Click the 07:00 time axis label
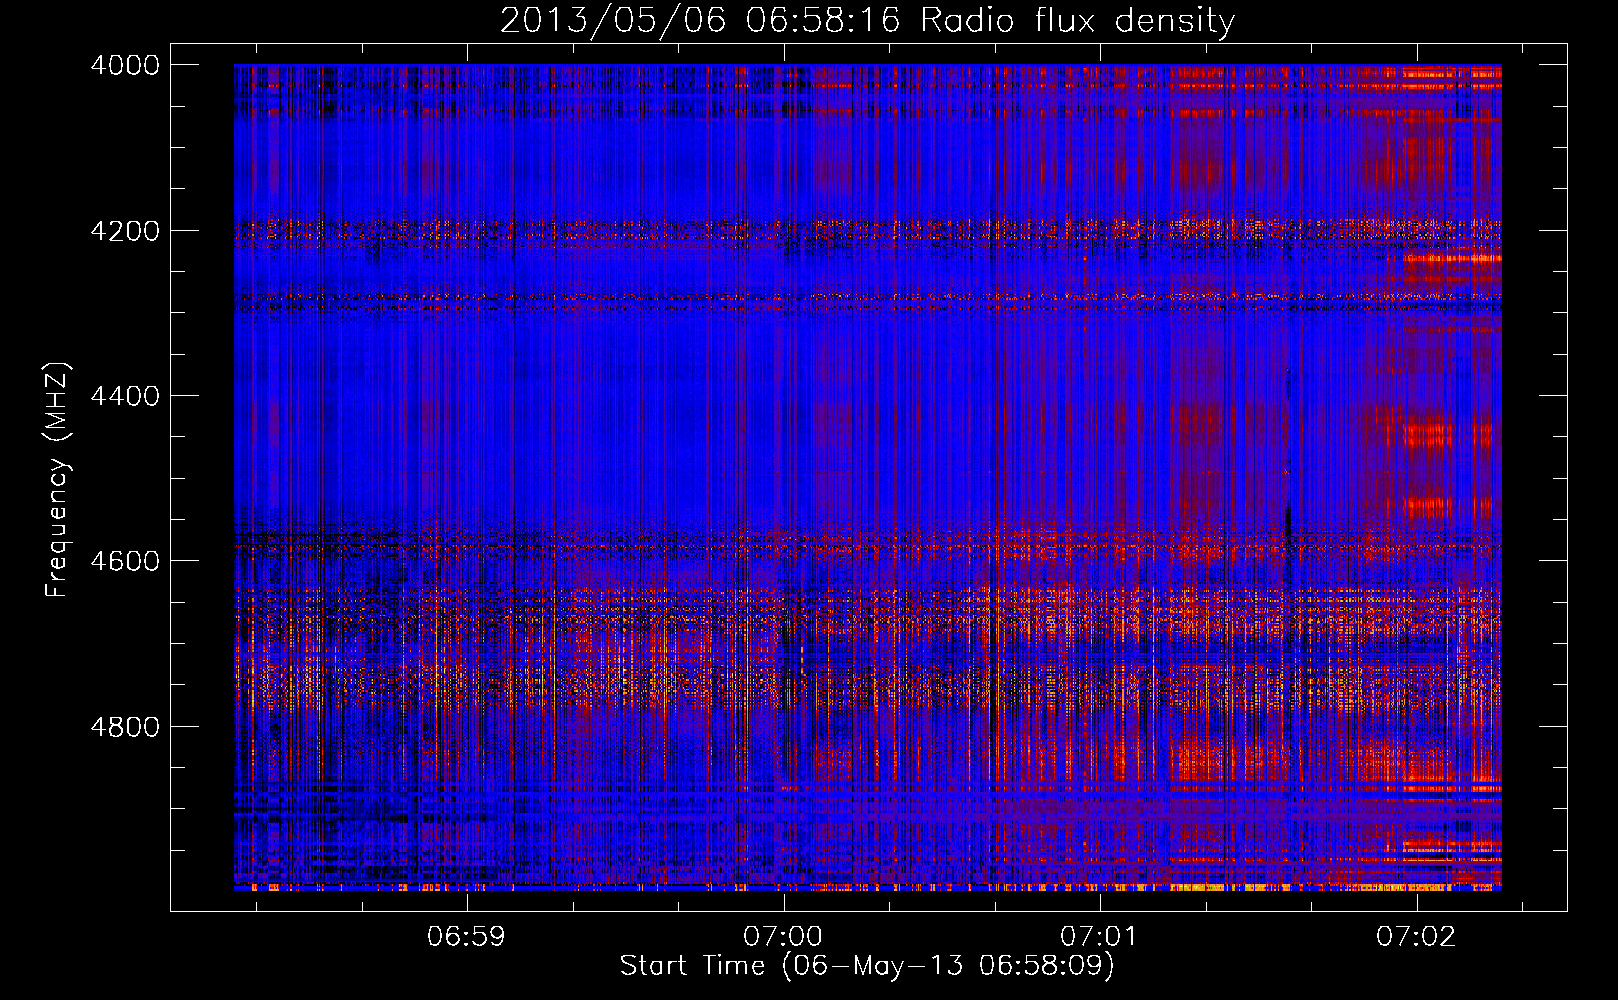1618x1000 pixels. pos(783,936)
